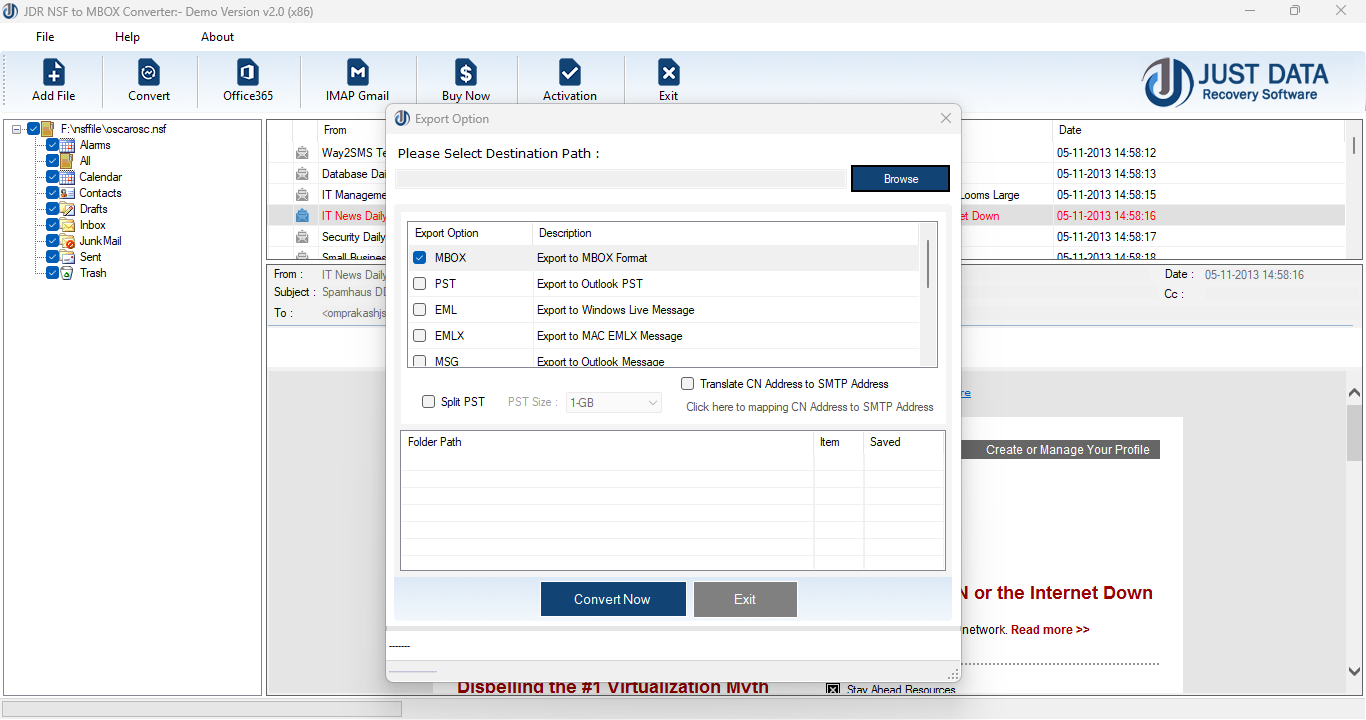Check the EMLX export option
The width and height of the screenshot is (1366, 720).
[x=420, y=336]
